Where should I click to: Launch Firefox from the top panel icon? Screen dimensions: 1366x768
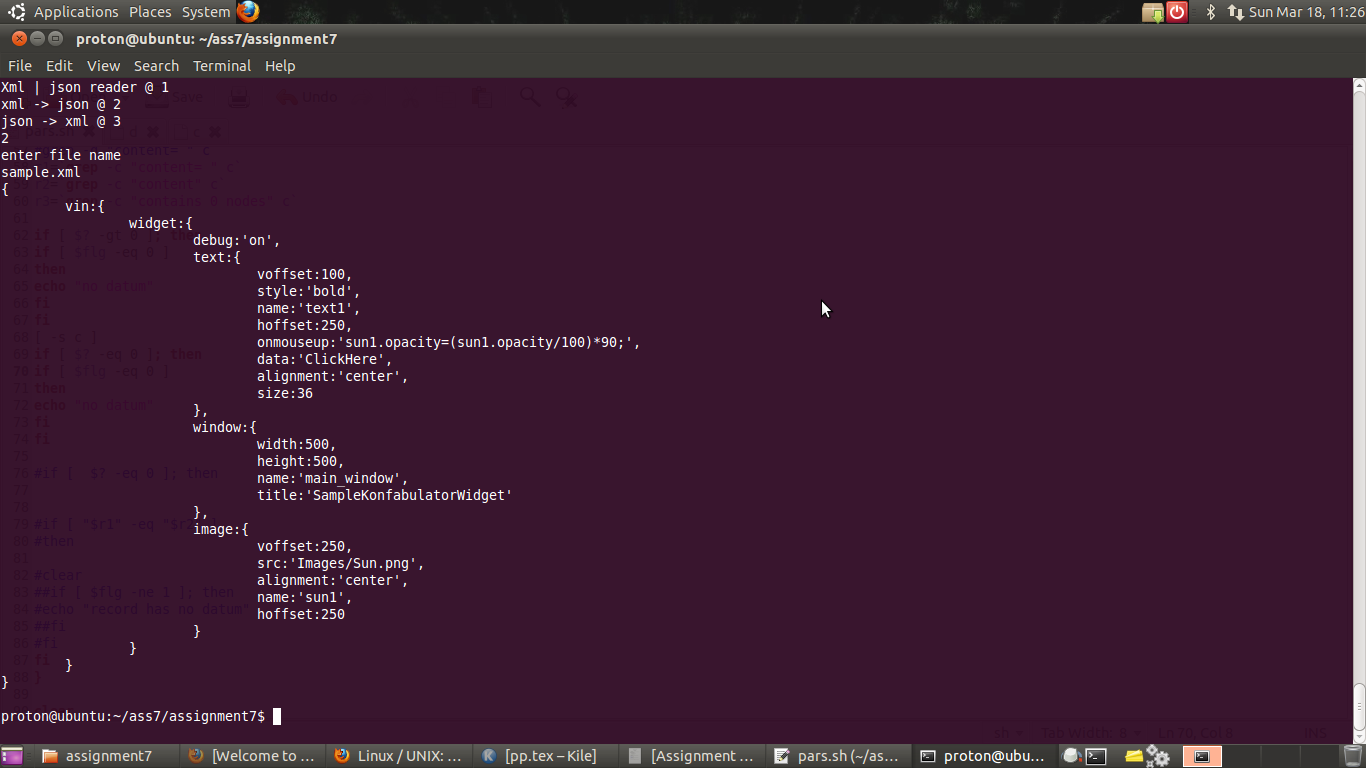[248, 12]
